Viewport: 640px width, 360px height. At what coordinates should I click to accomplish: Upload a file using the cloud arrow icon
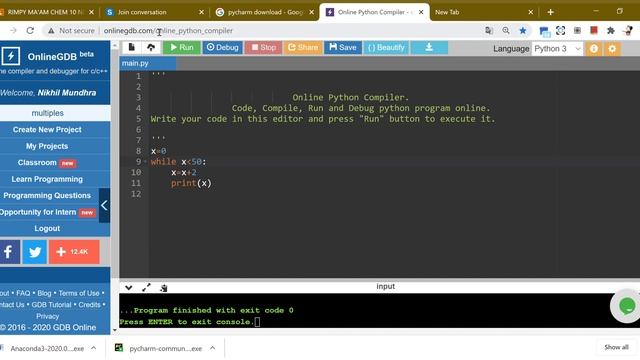pyautogui.click(x=151, y=47)
